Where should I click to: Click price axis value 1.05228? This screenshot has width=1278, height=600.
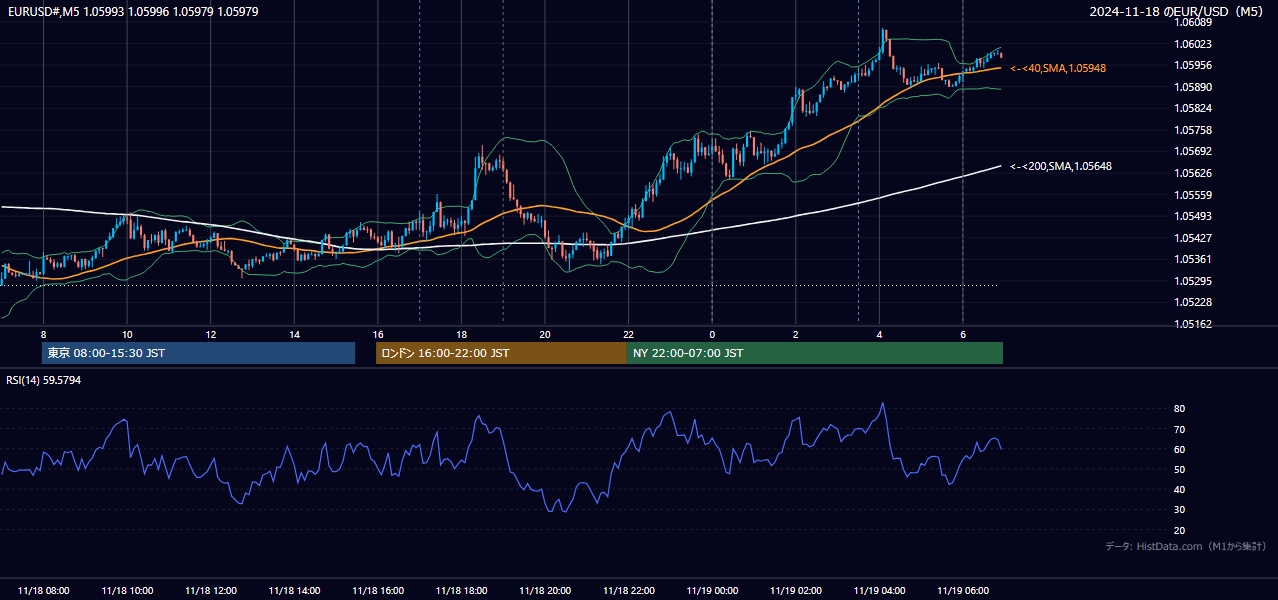(x=1192, y=302)
